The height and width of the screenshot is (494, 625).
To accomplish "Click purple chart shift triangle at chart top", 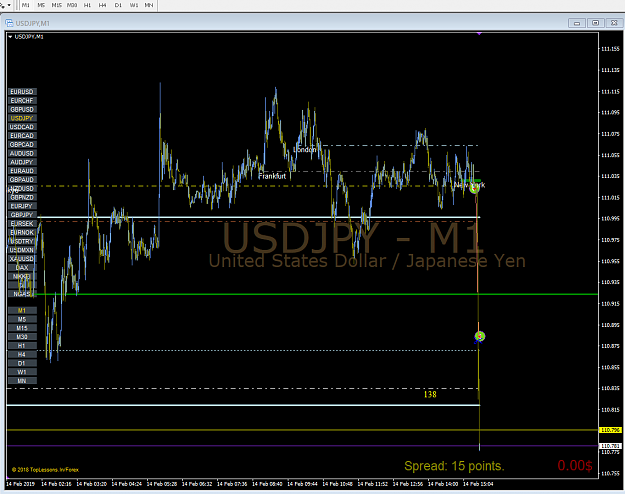I will coord(479,34).
